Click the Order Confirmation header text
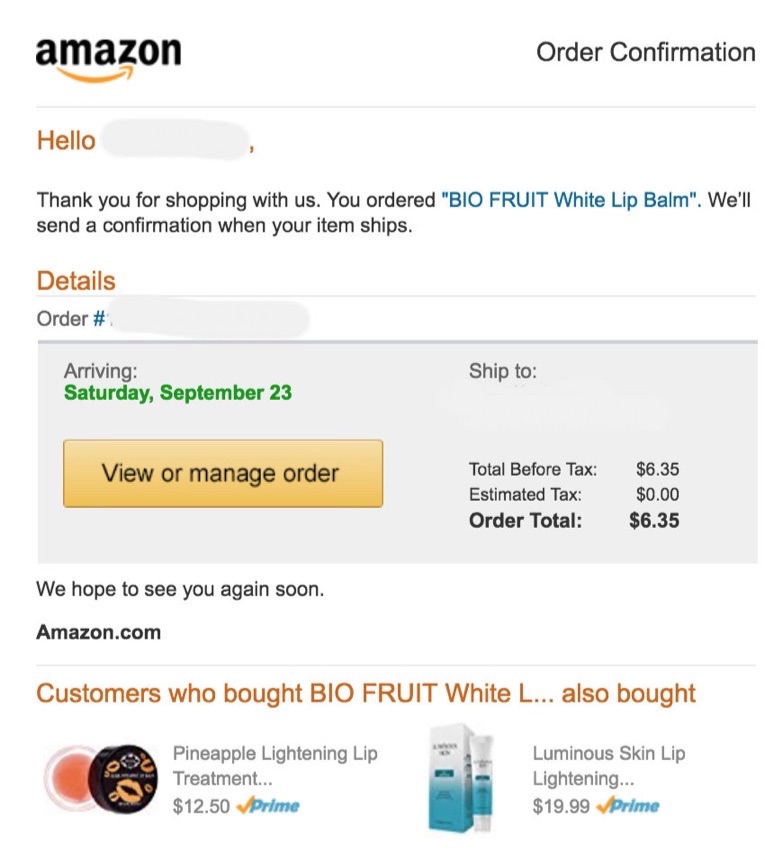The width and height of the screenshot is (765, 860). [645, 52]
